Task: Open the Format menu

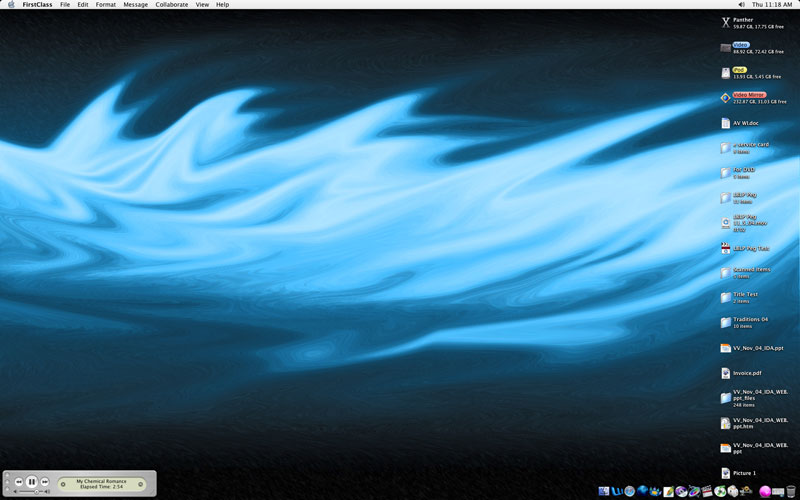Action: point(106,4)
